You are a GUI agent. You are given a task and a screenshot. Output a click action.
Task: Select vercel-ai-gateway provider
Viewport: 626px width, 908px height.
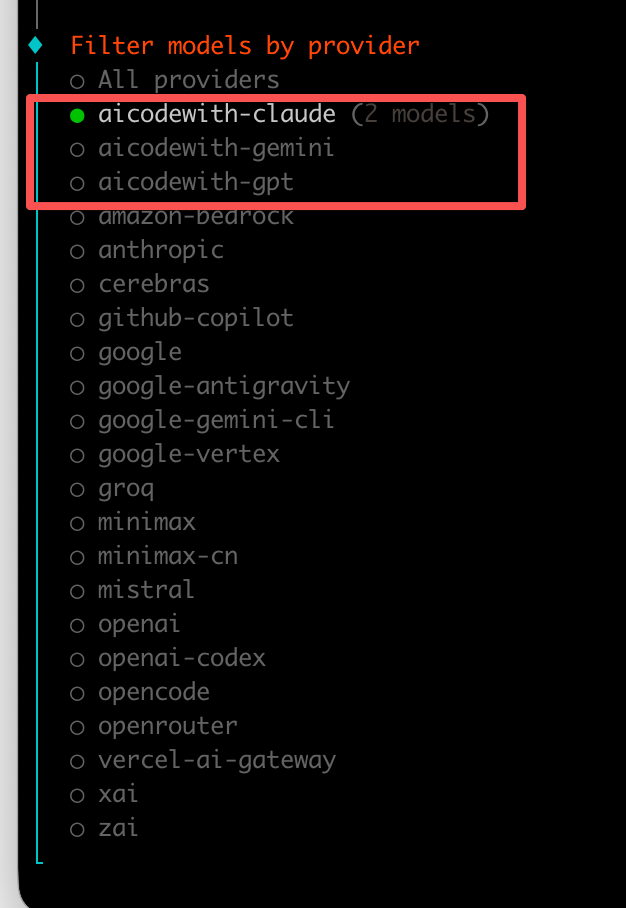click(x=216, y=760)
